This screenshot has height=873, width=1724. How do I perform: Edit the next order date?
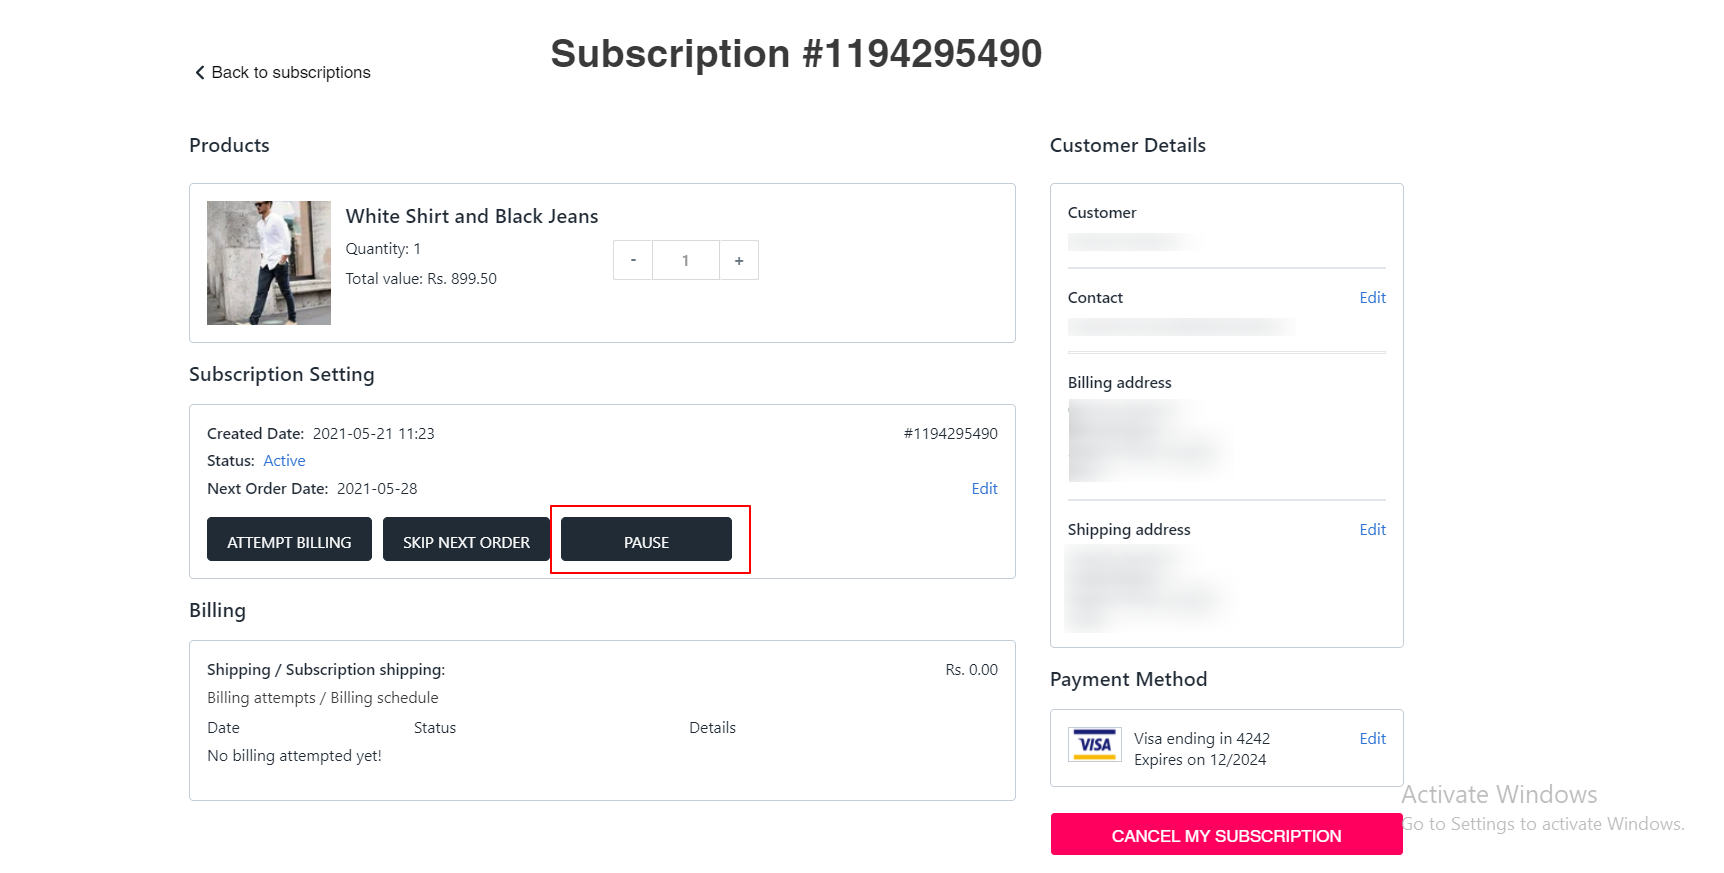[984, 488]
